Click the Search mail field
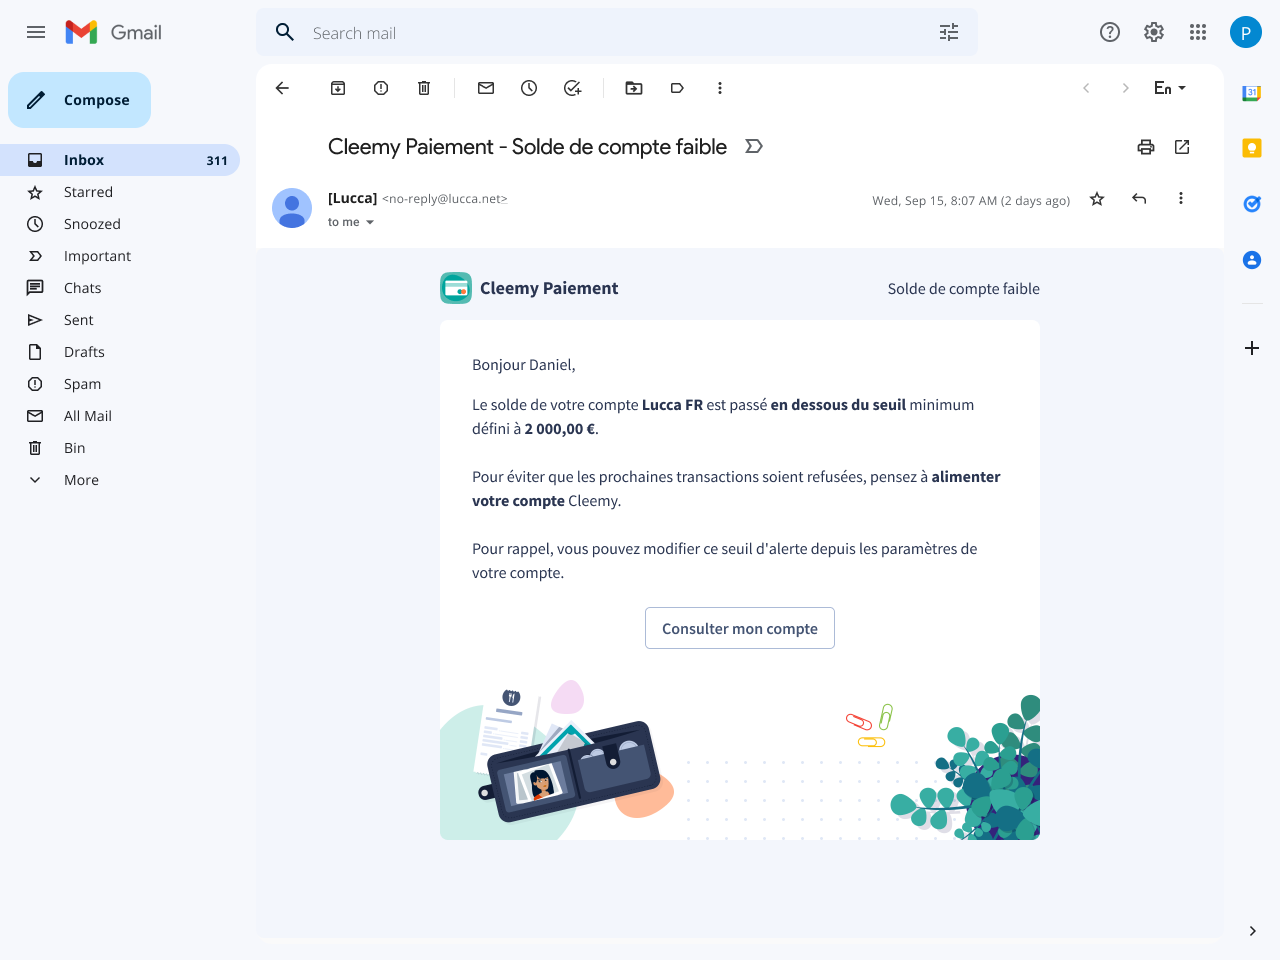1280x960 pixels. point(617,32)
